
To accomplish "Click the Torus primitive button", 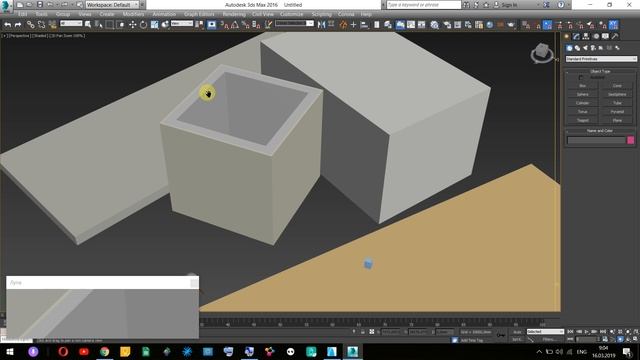I will point(582,111).
